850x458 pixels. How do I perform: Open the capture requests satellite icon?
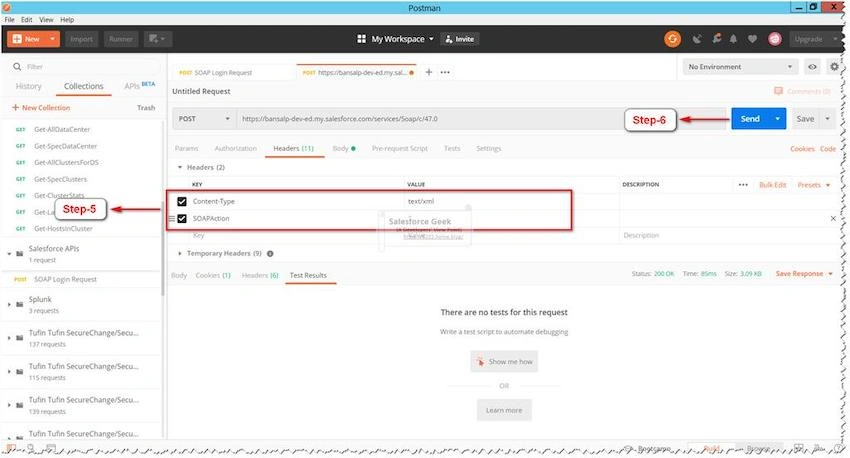pyautogui.click(x=697, y=39)
